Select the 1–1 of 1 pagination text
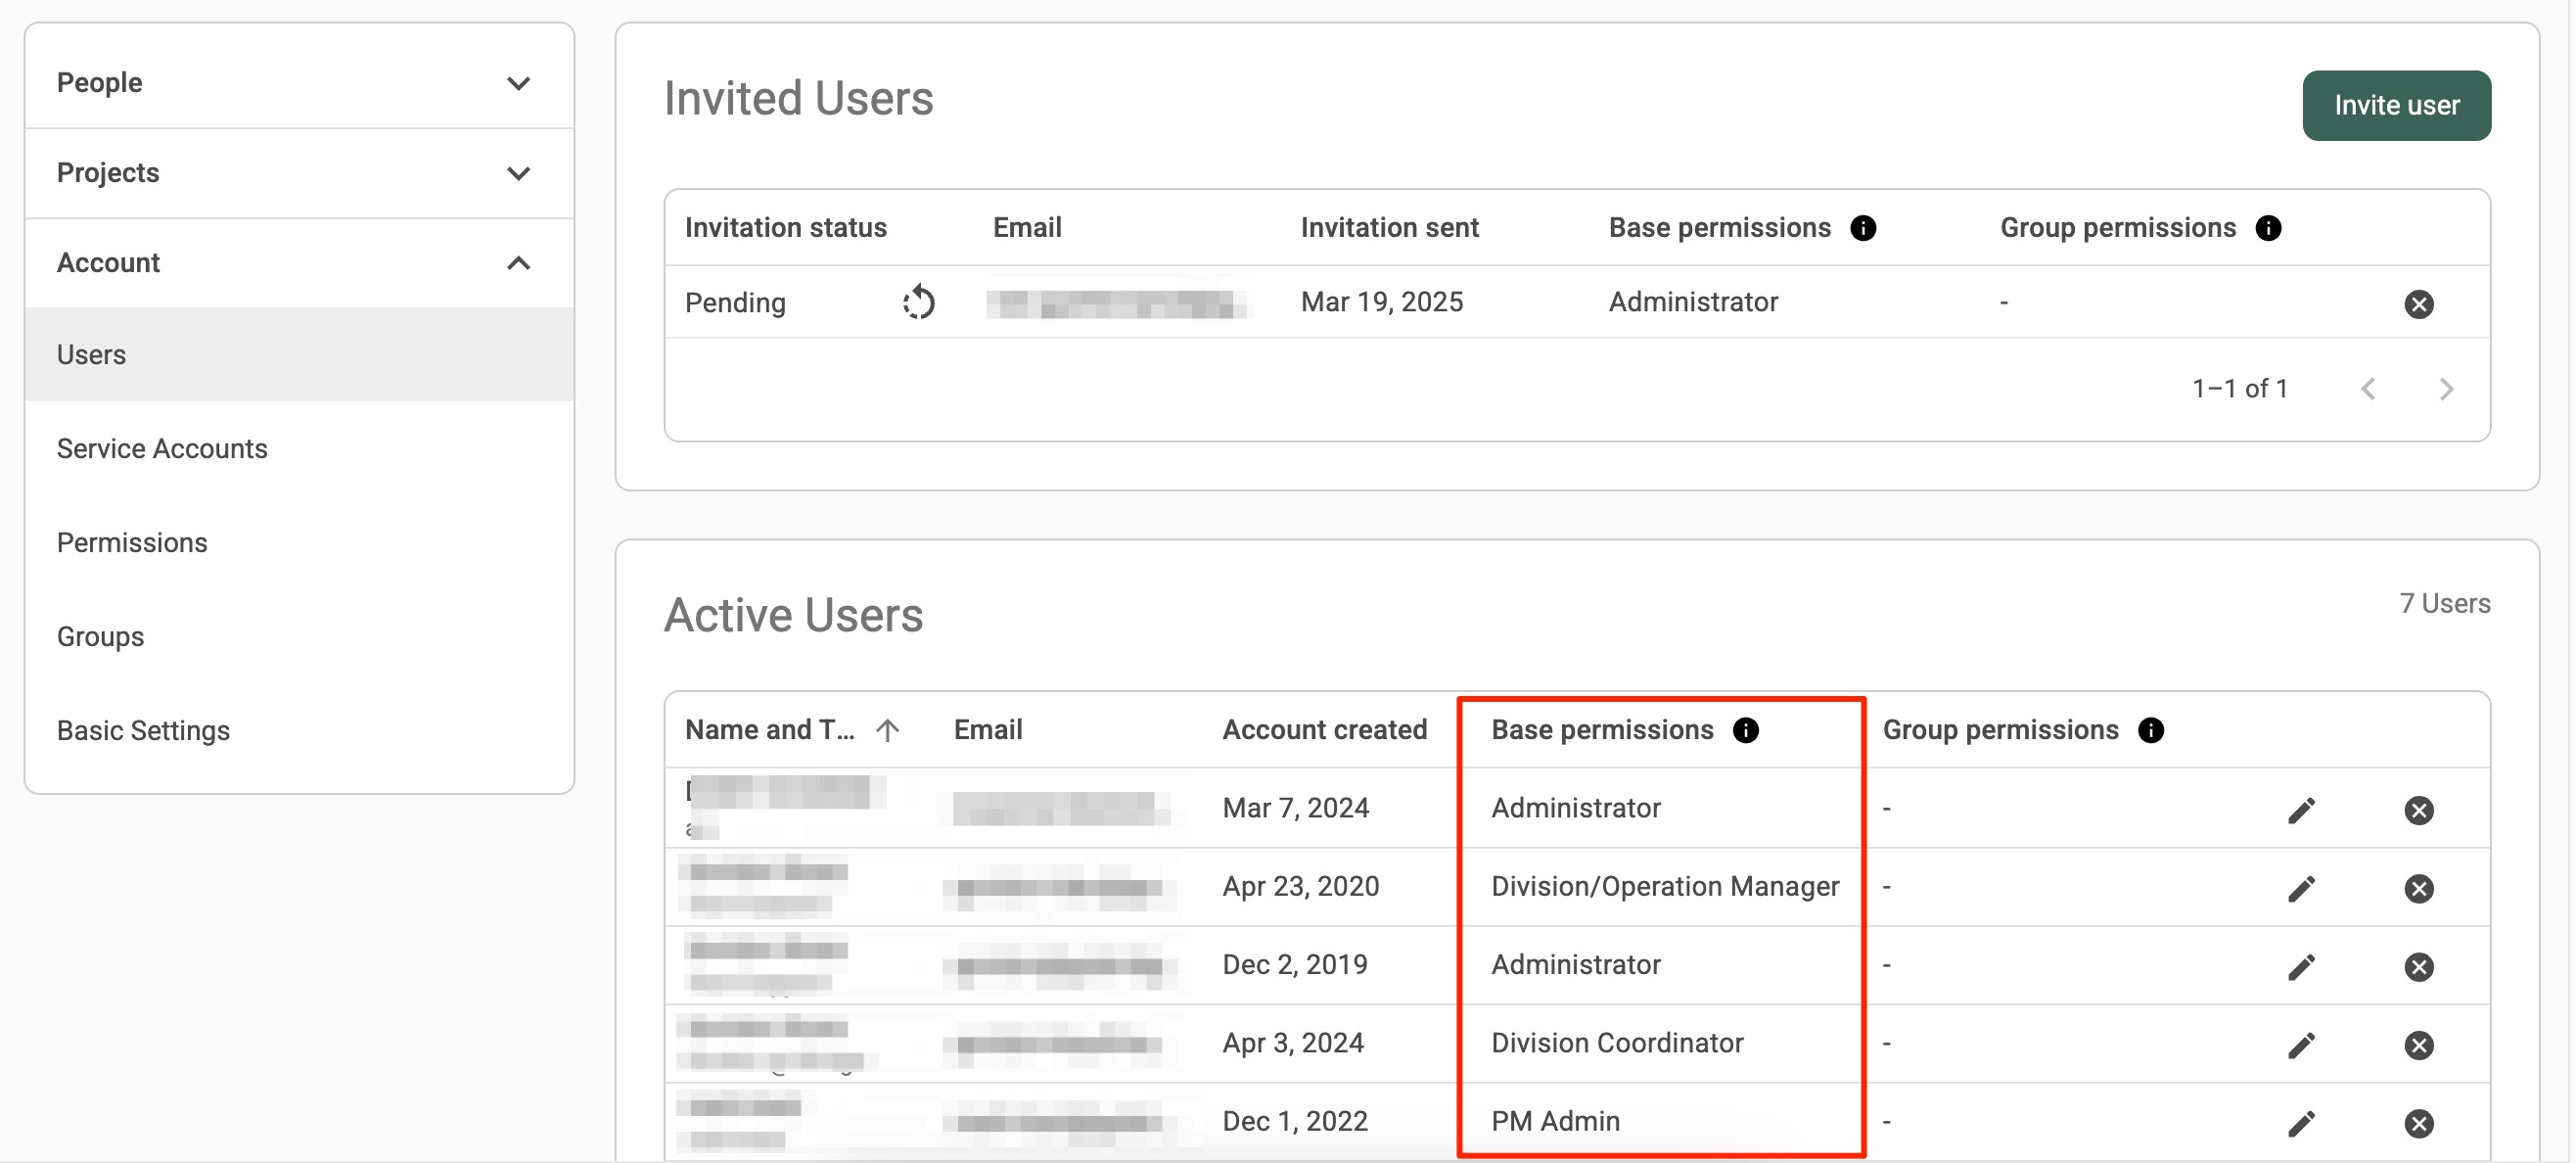Screen dimensions: 2576x1163 point(2239,388)
